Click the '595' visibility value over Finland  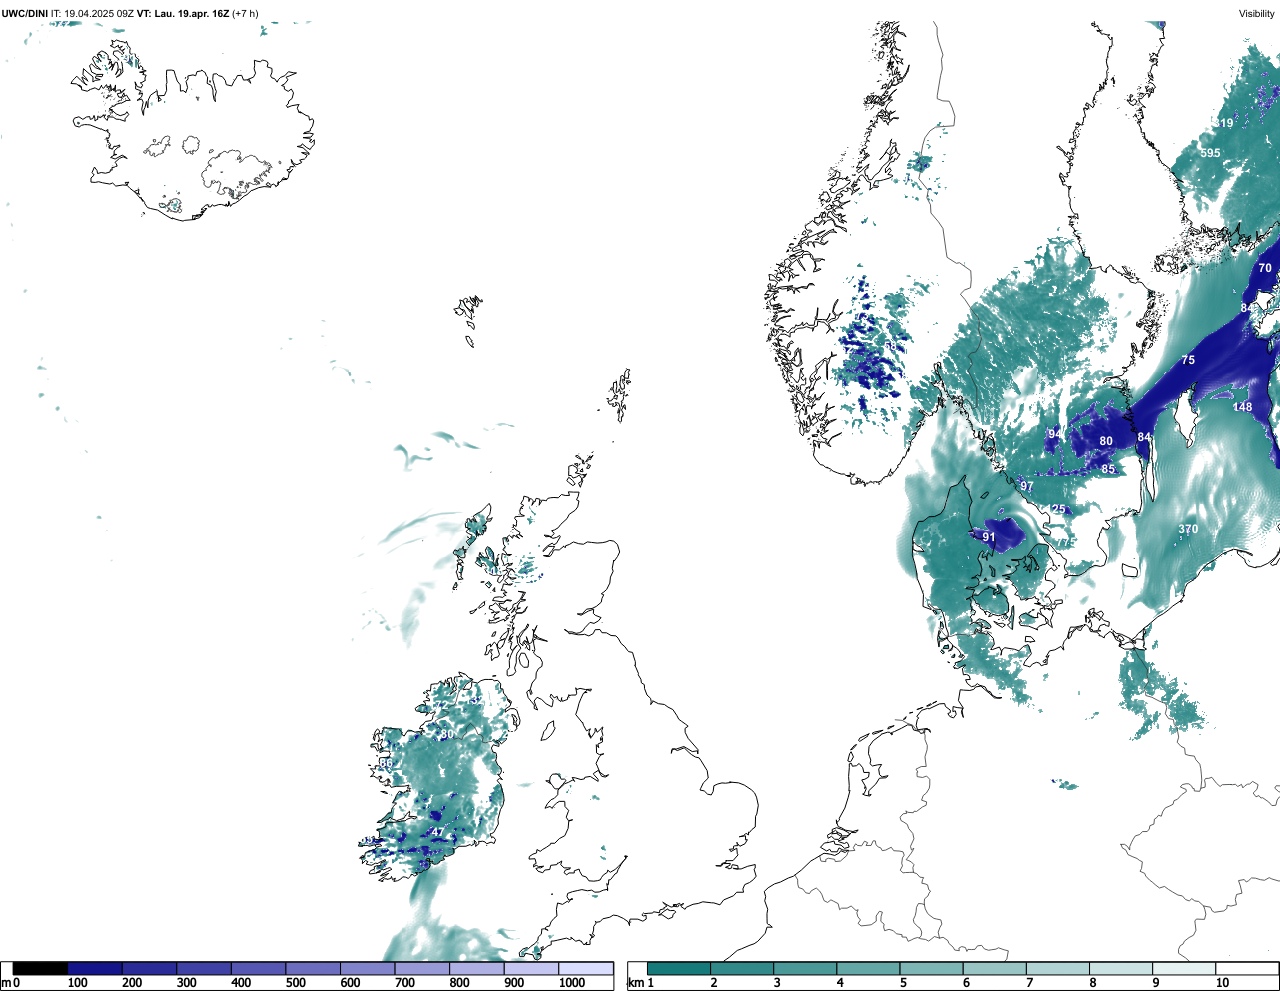click(x=1210, y=153)
